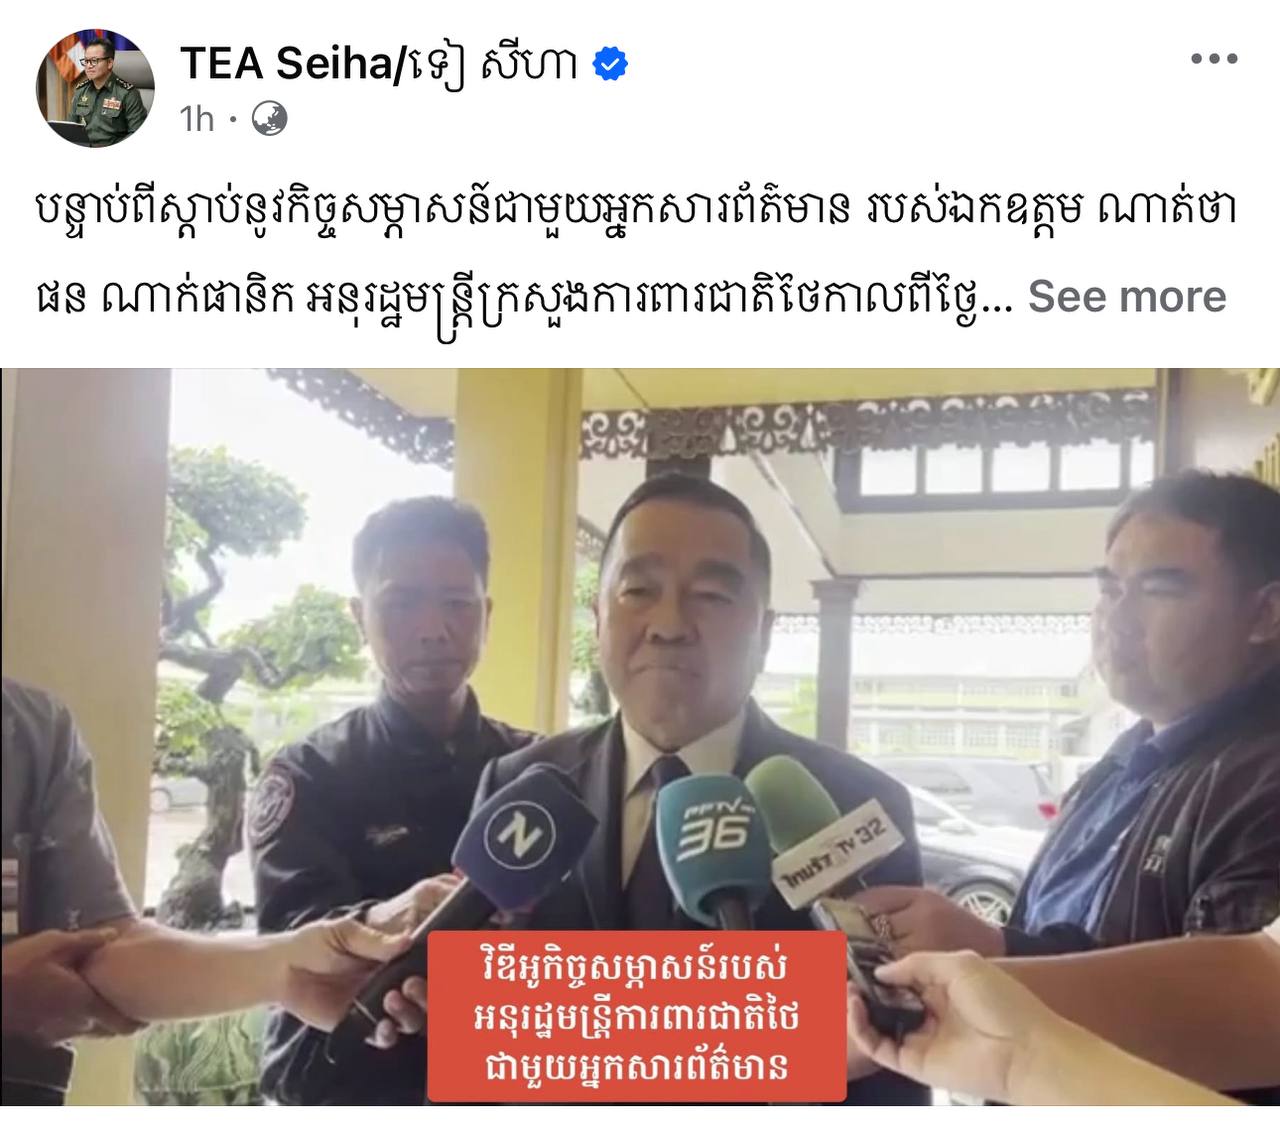1280x1124 pixels.
Task: Click the blue verified badge
Action: [610, 64]
